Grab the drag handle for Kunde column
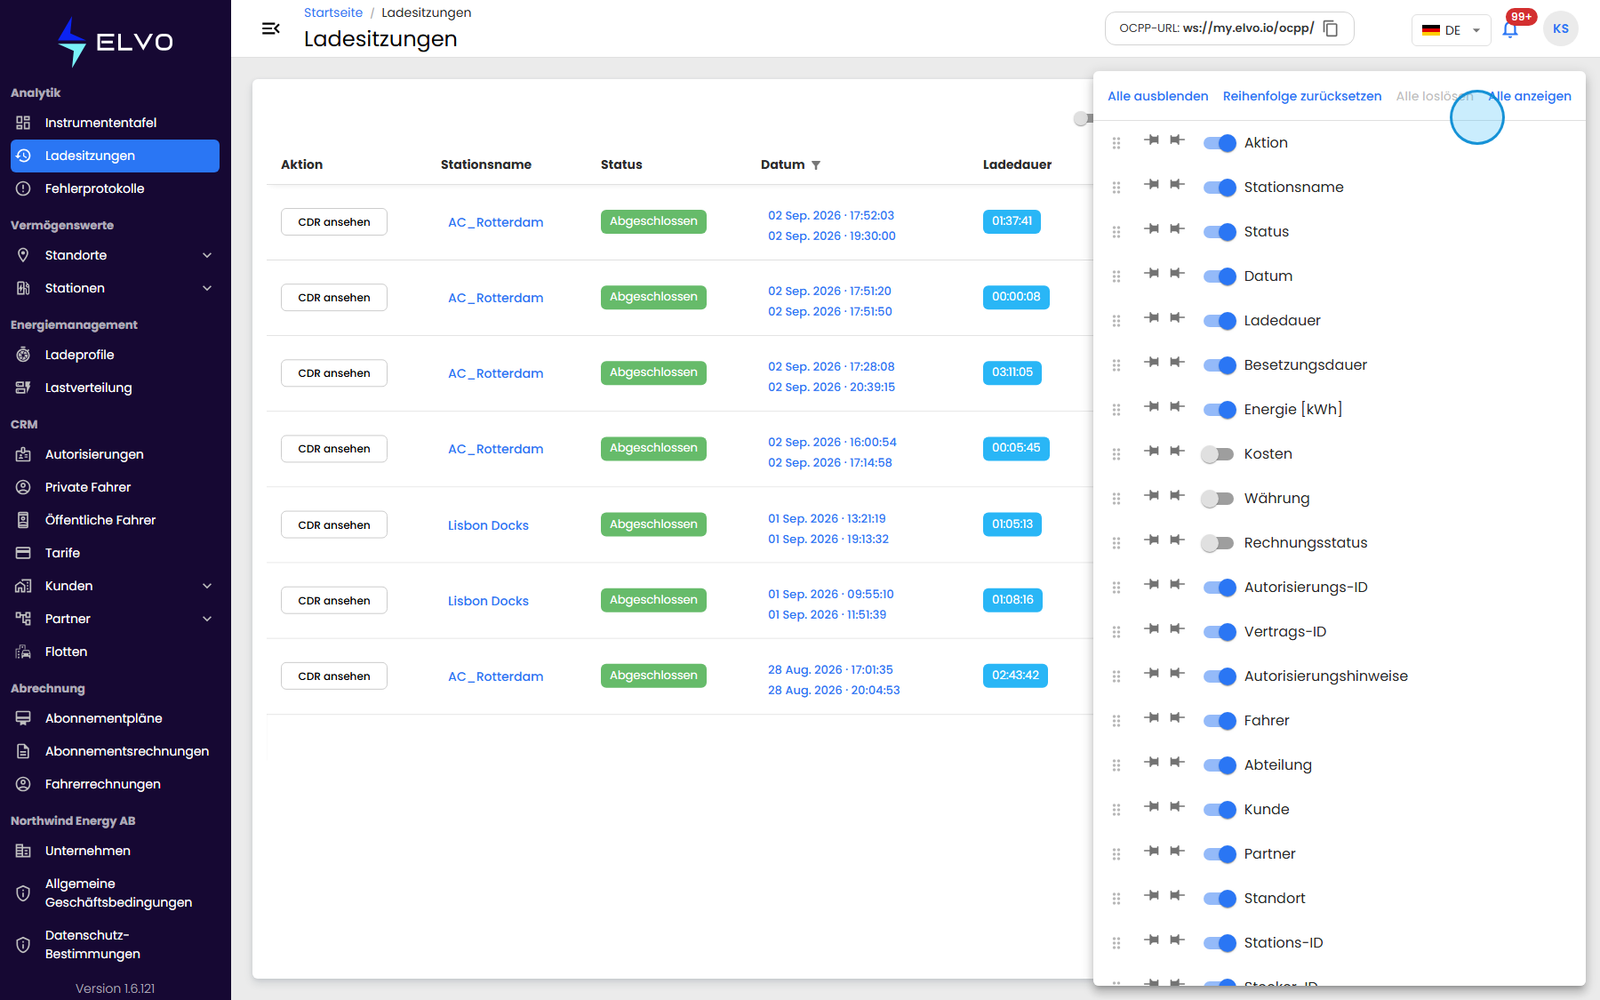Viewport: 1600px width, 1000px height. click(1116, 810)
